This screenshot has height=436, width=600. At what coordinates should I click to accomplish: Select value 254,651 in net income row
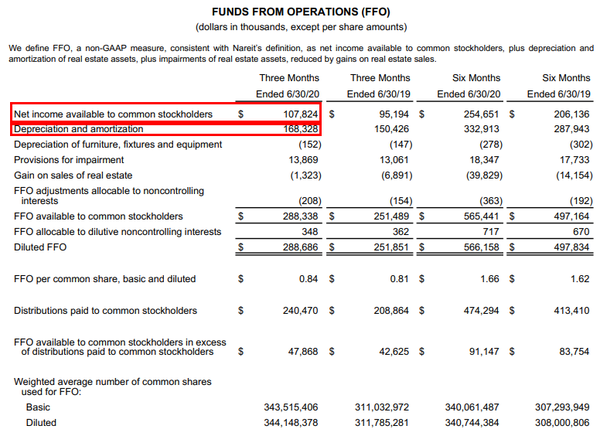pos(481,114)
